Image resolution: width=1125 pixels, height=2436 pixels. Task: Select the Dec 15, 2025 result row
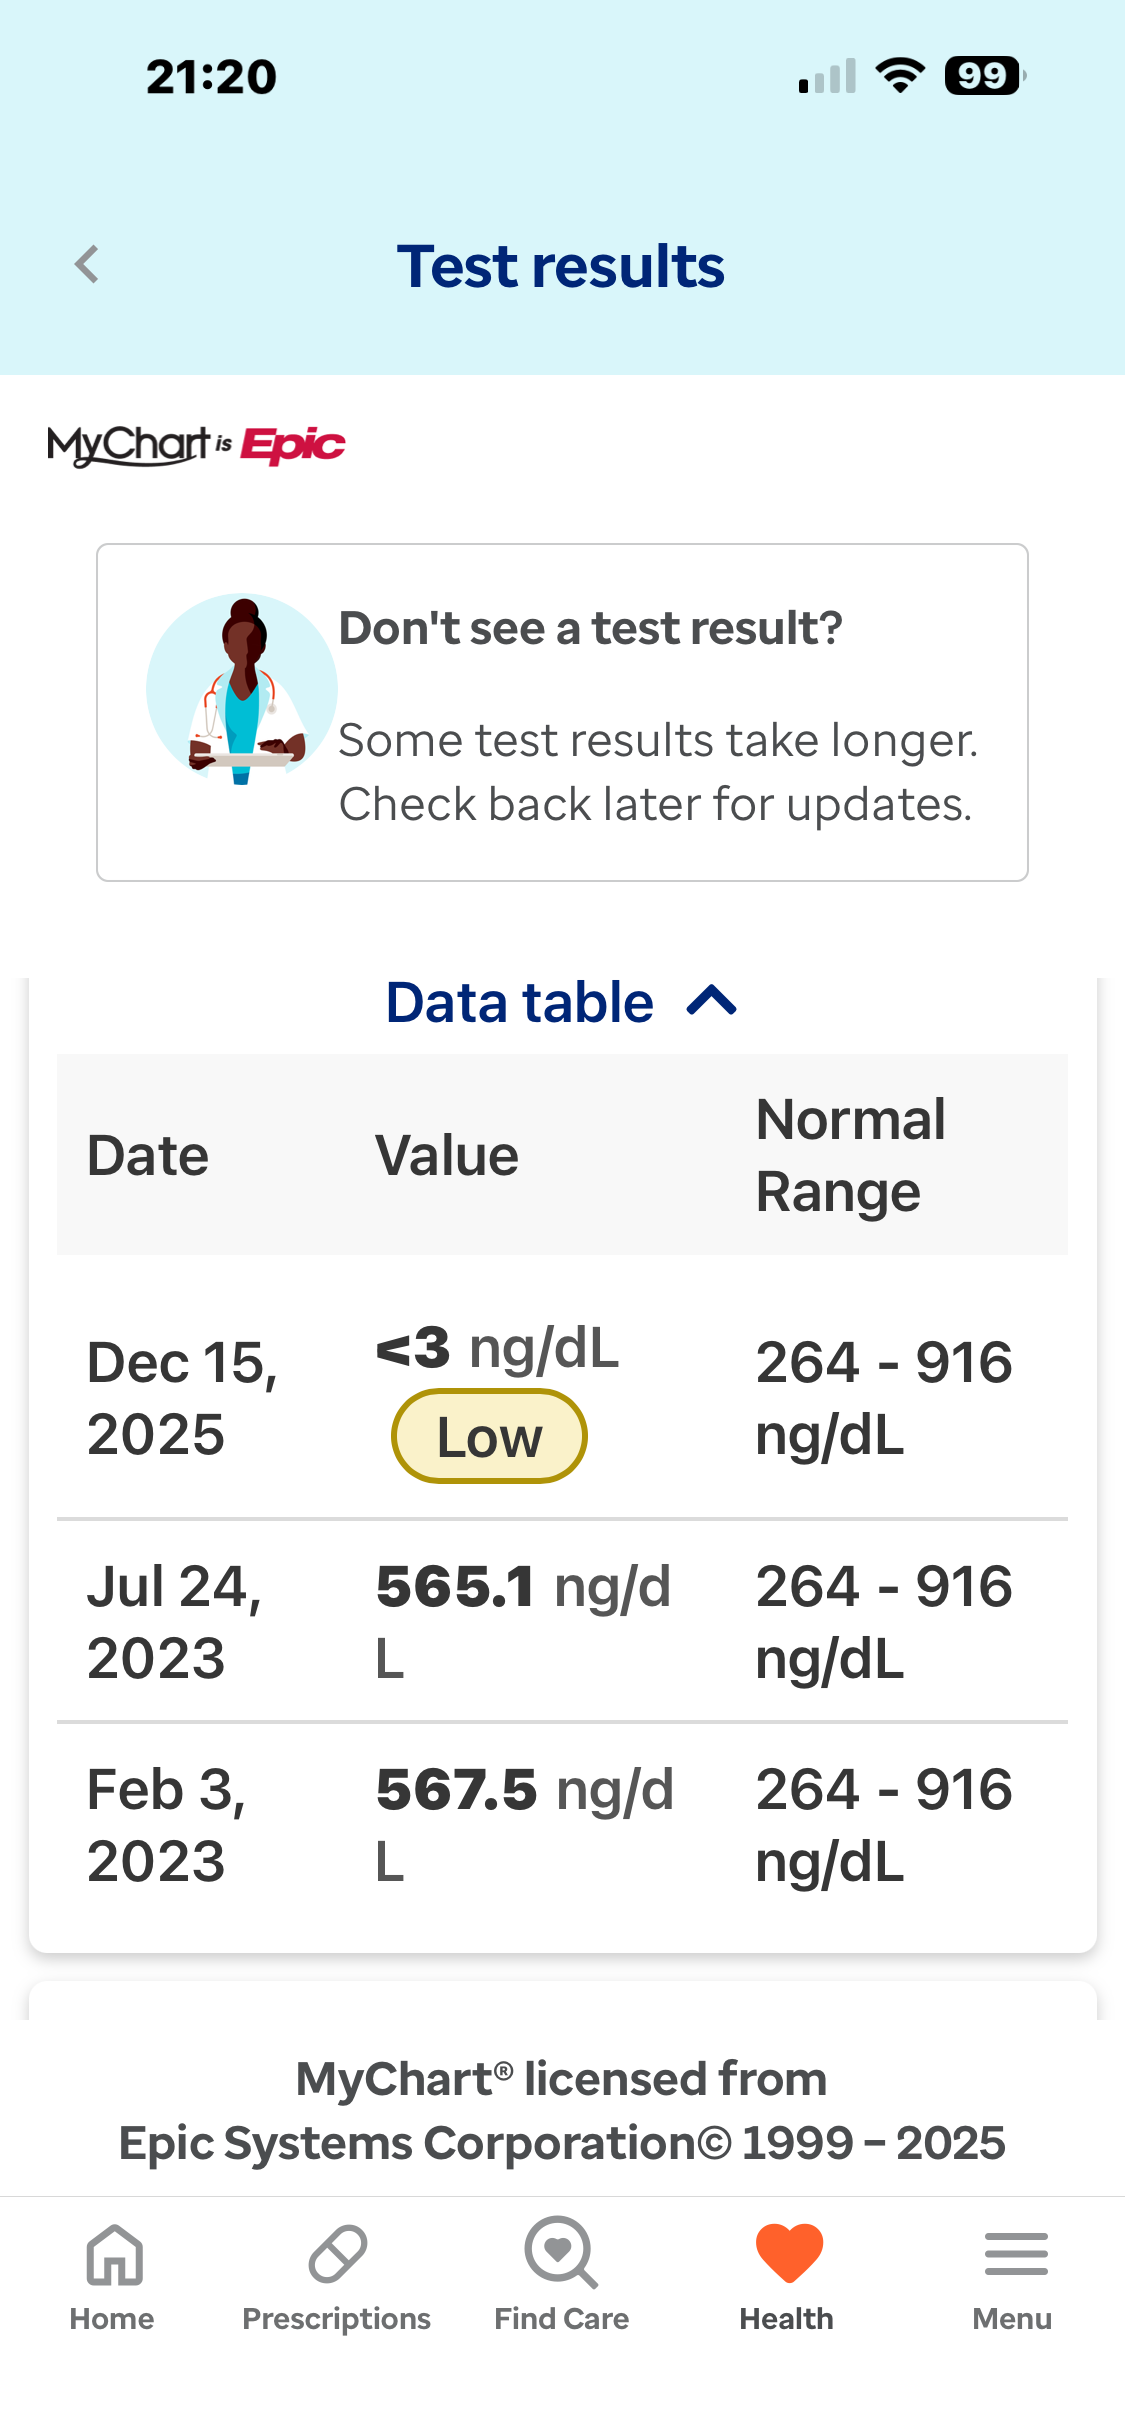[562, 1397]
